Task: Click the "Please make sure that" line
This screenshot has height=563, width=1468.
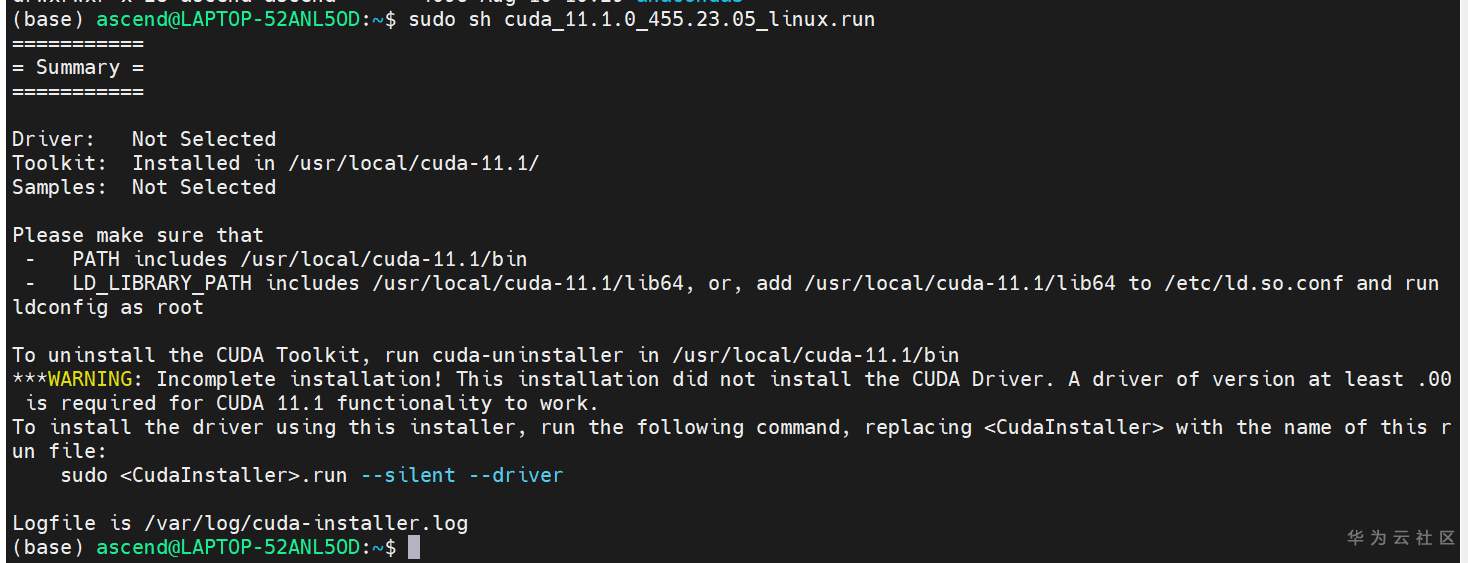Action: click(x=138, y=235)
